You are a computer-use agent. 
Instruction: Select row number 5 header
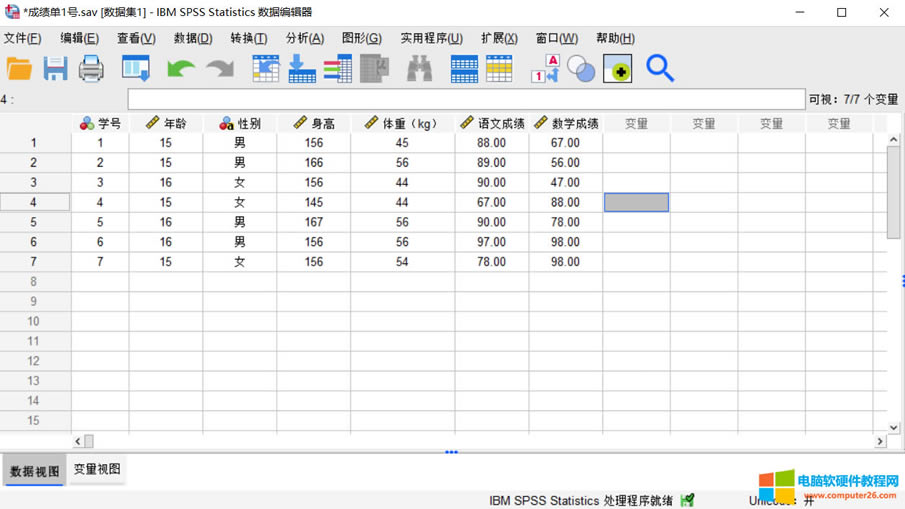point(34,222)
